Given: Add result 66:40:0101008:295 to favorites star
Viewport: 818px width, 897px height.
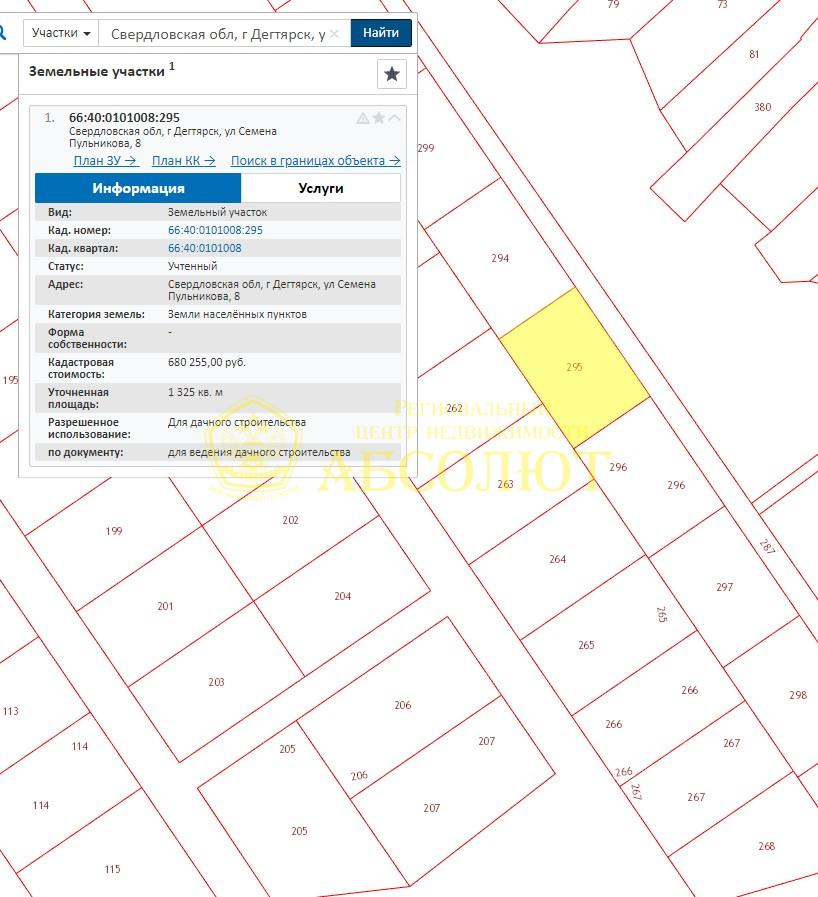Looking at the screenshot, I should click(x=379, y=118).
